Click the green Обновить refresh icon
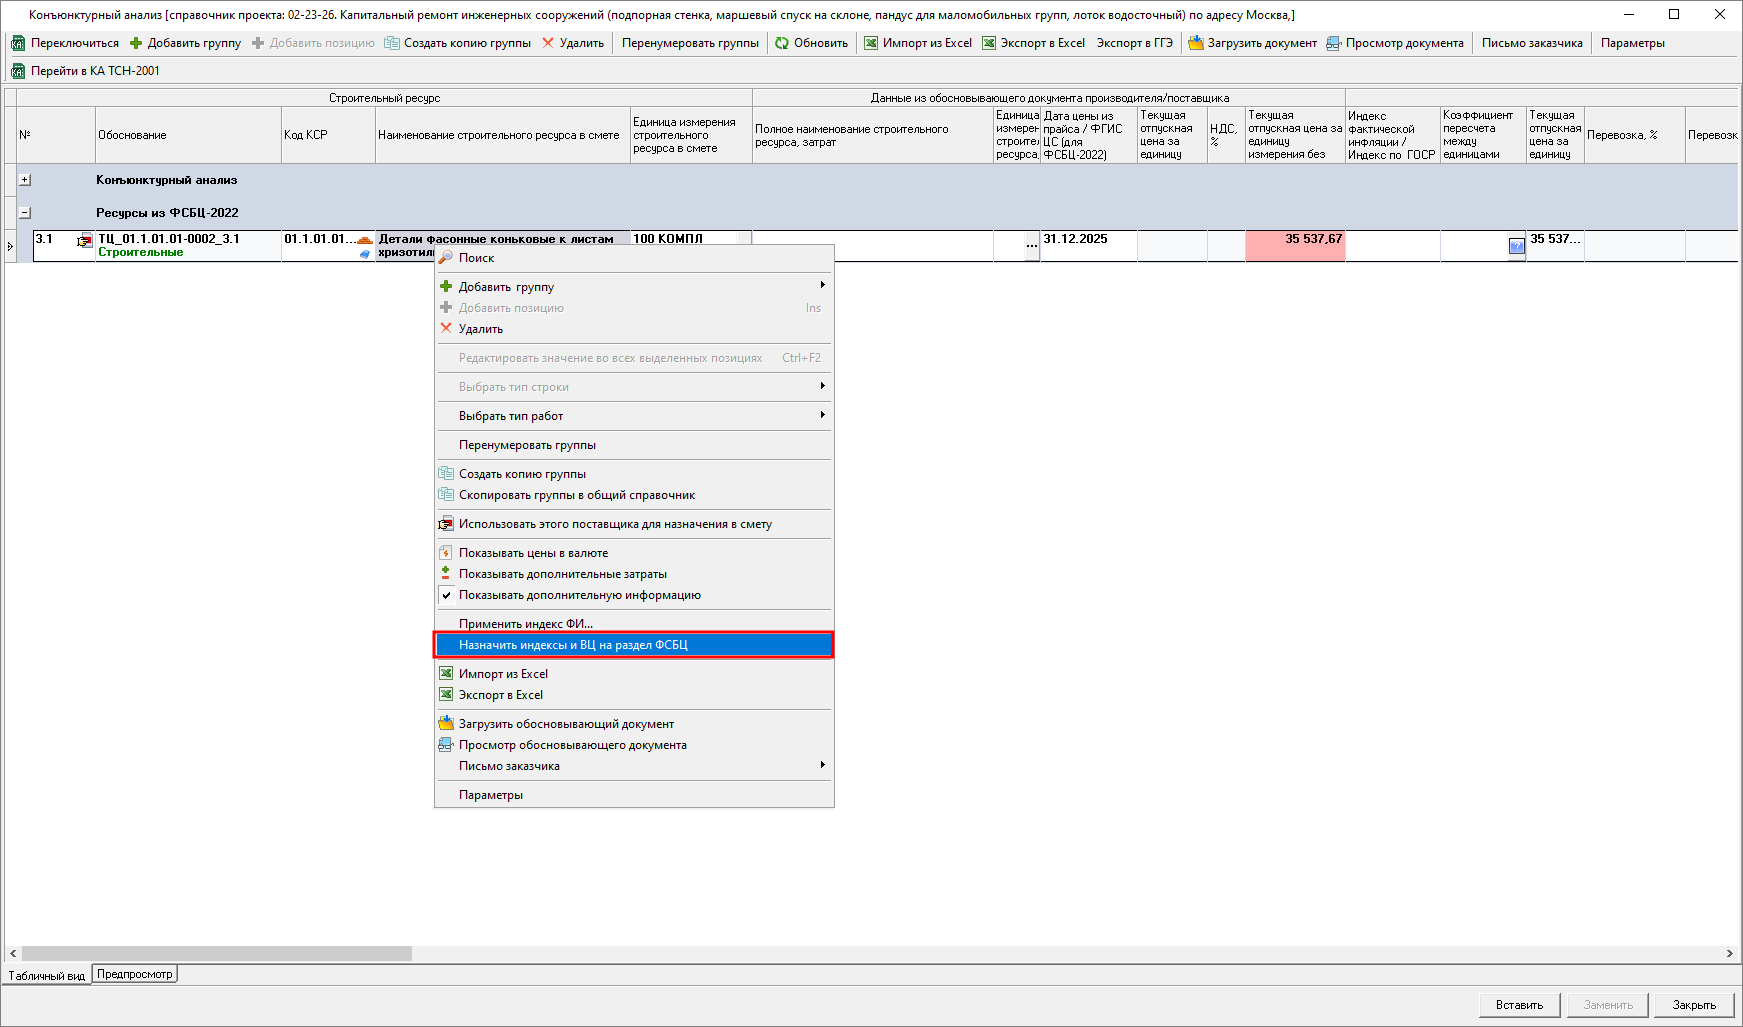The height and width of the screenshot is (1027, 1743). pyautogui.click(x=782, y=43)
